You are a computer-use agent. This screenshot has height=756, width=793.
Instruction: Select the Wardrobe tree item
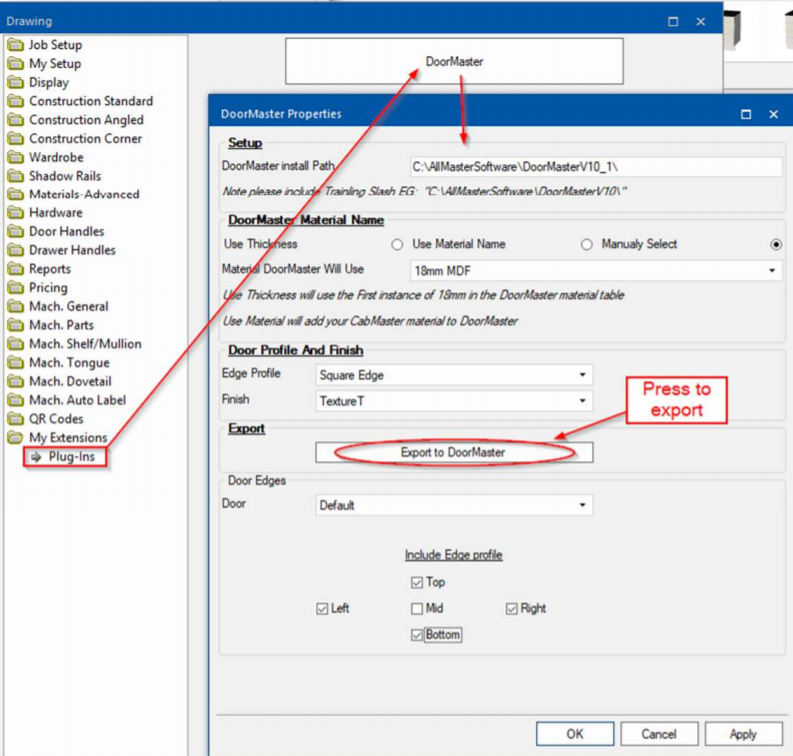(x=56, y=157)
